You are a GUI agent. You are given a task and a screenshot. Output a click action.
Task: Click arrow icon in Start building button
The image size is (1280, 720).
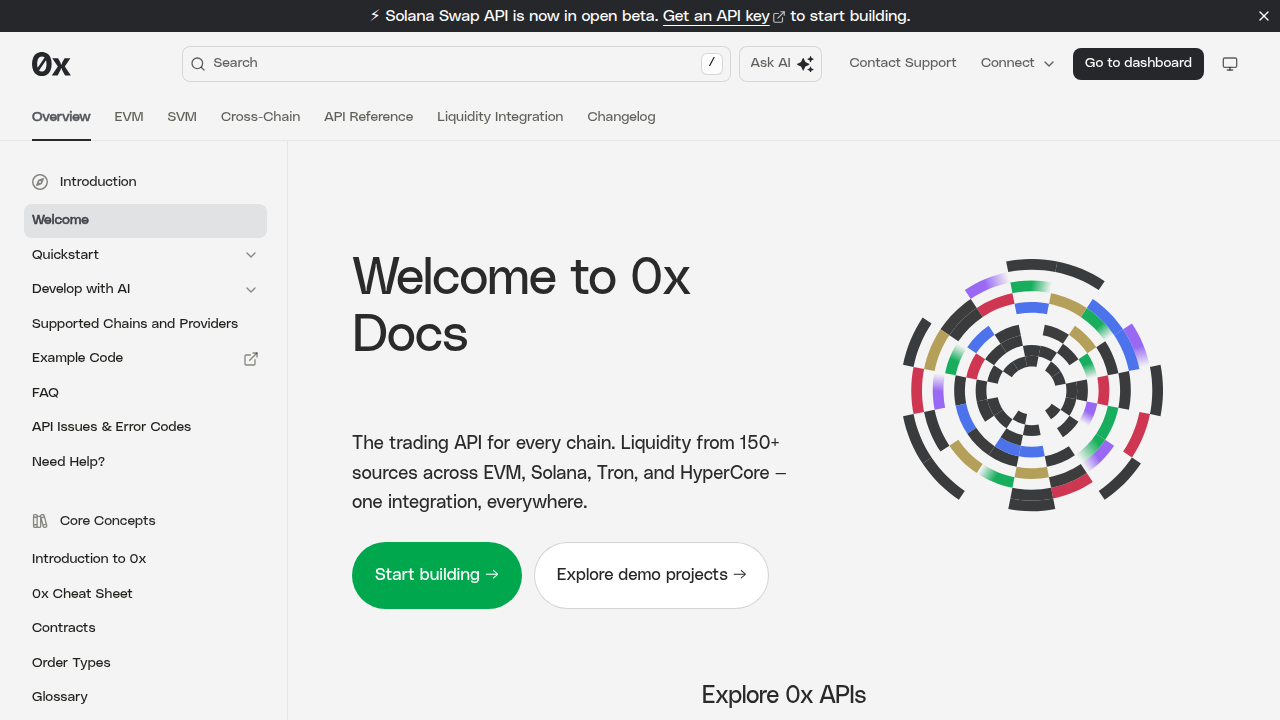(492, 575)
